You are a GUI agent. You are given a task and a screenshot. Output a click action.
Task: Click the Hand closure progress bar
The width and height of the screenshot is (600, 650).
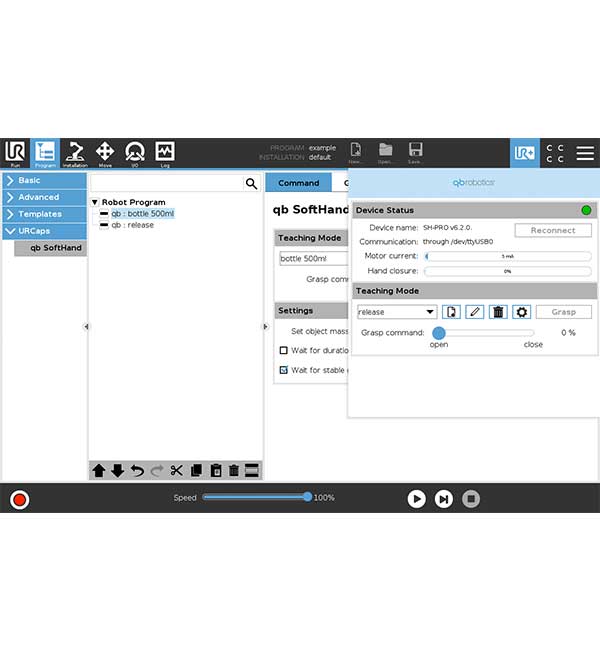(508, 271)
